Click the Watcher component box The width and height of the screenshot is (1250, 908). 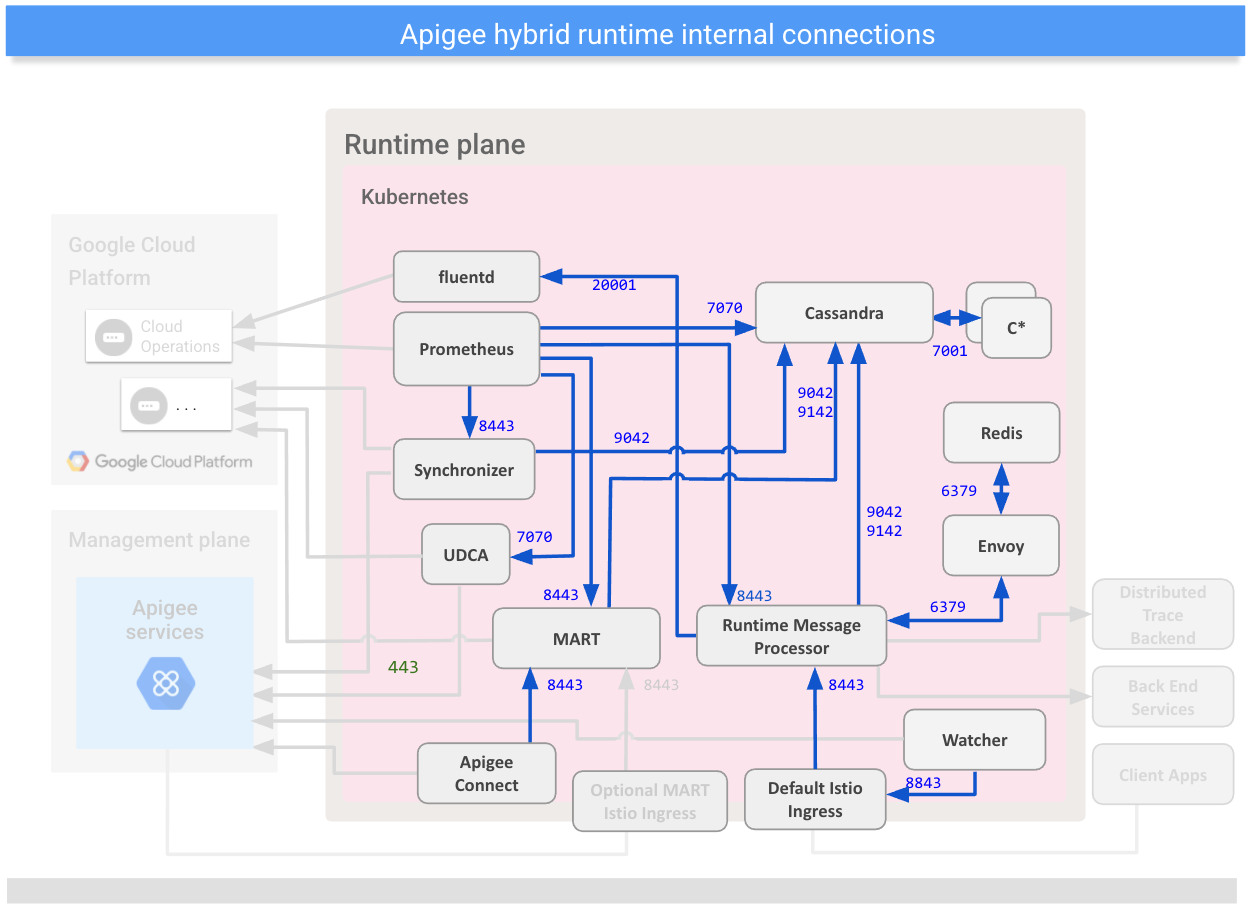pos(974,740)
